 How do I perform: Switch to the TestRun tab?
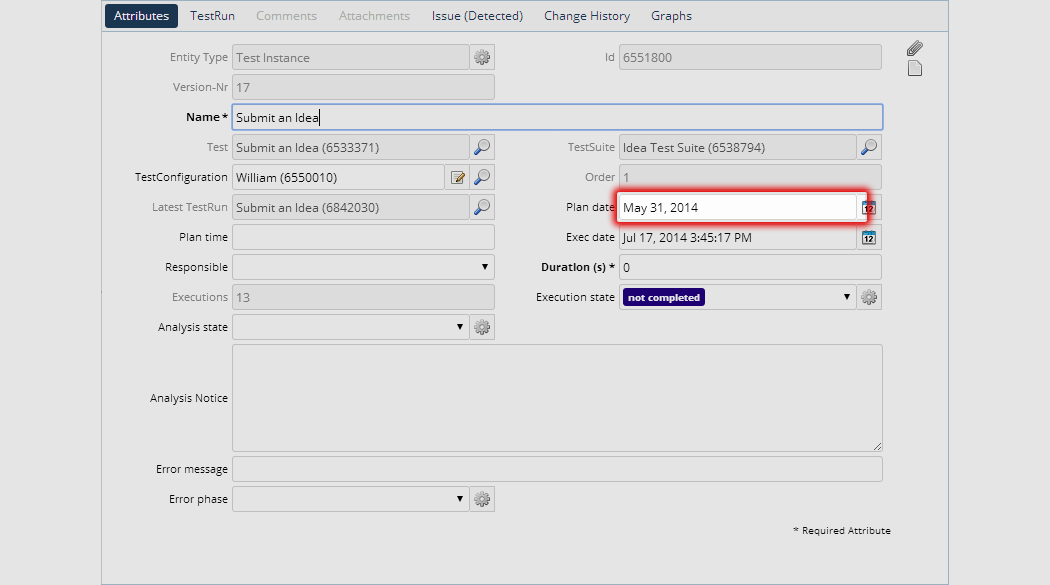coord(212,15)
